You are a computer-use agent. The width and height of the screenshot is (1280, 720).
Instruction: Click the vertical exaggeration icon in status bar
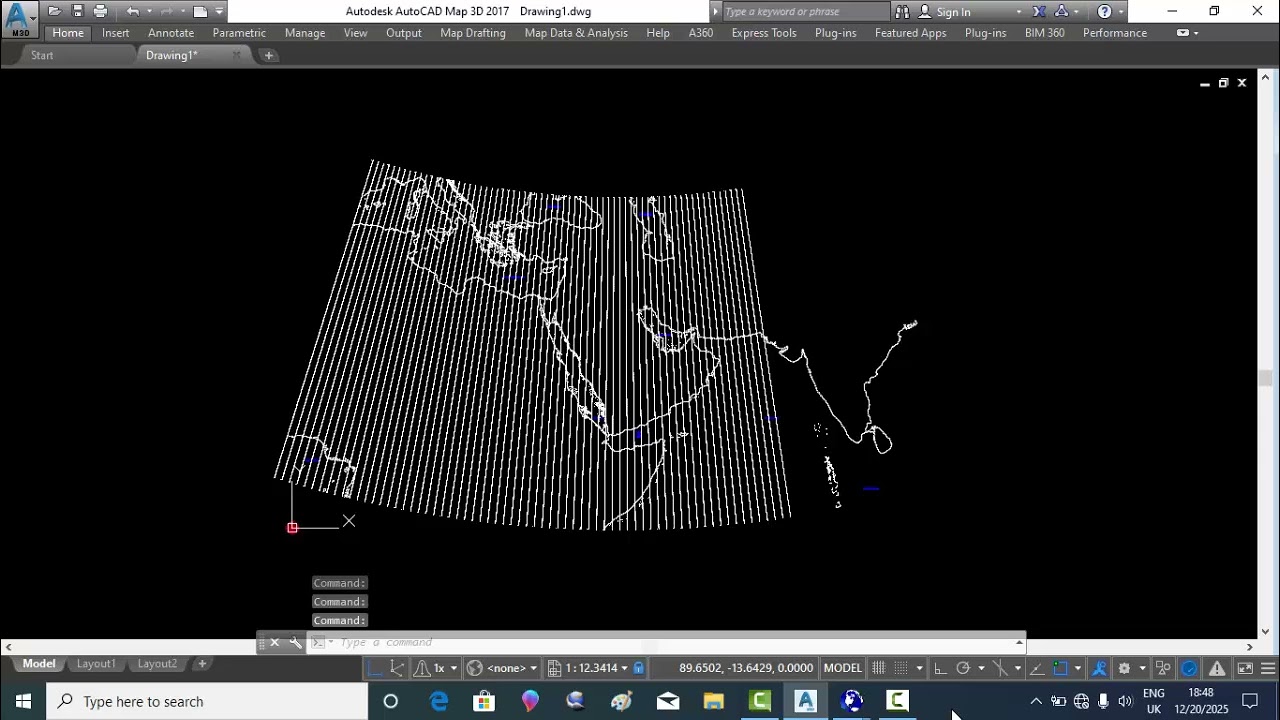click(x=423, y=668)
